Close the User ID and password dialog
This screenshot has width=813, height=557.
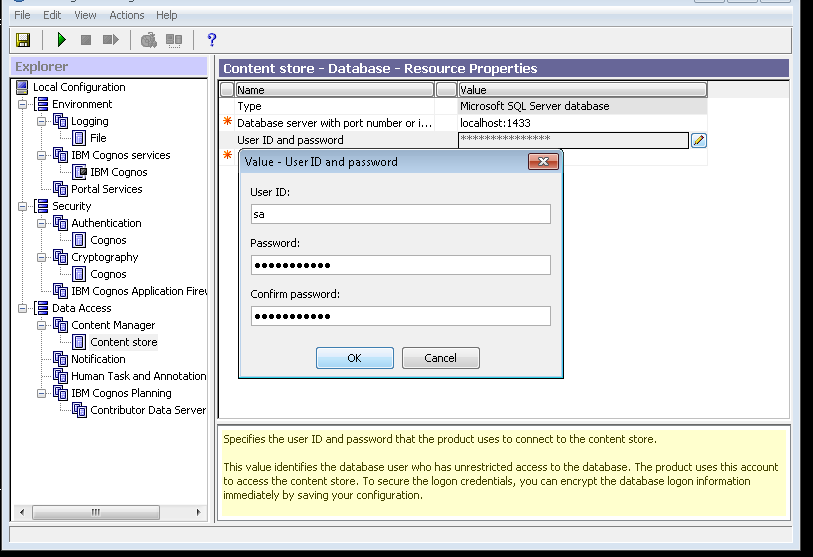[543, 161]
